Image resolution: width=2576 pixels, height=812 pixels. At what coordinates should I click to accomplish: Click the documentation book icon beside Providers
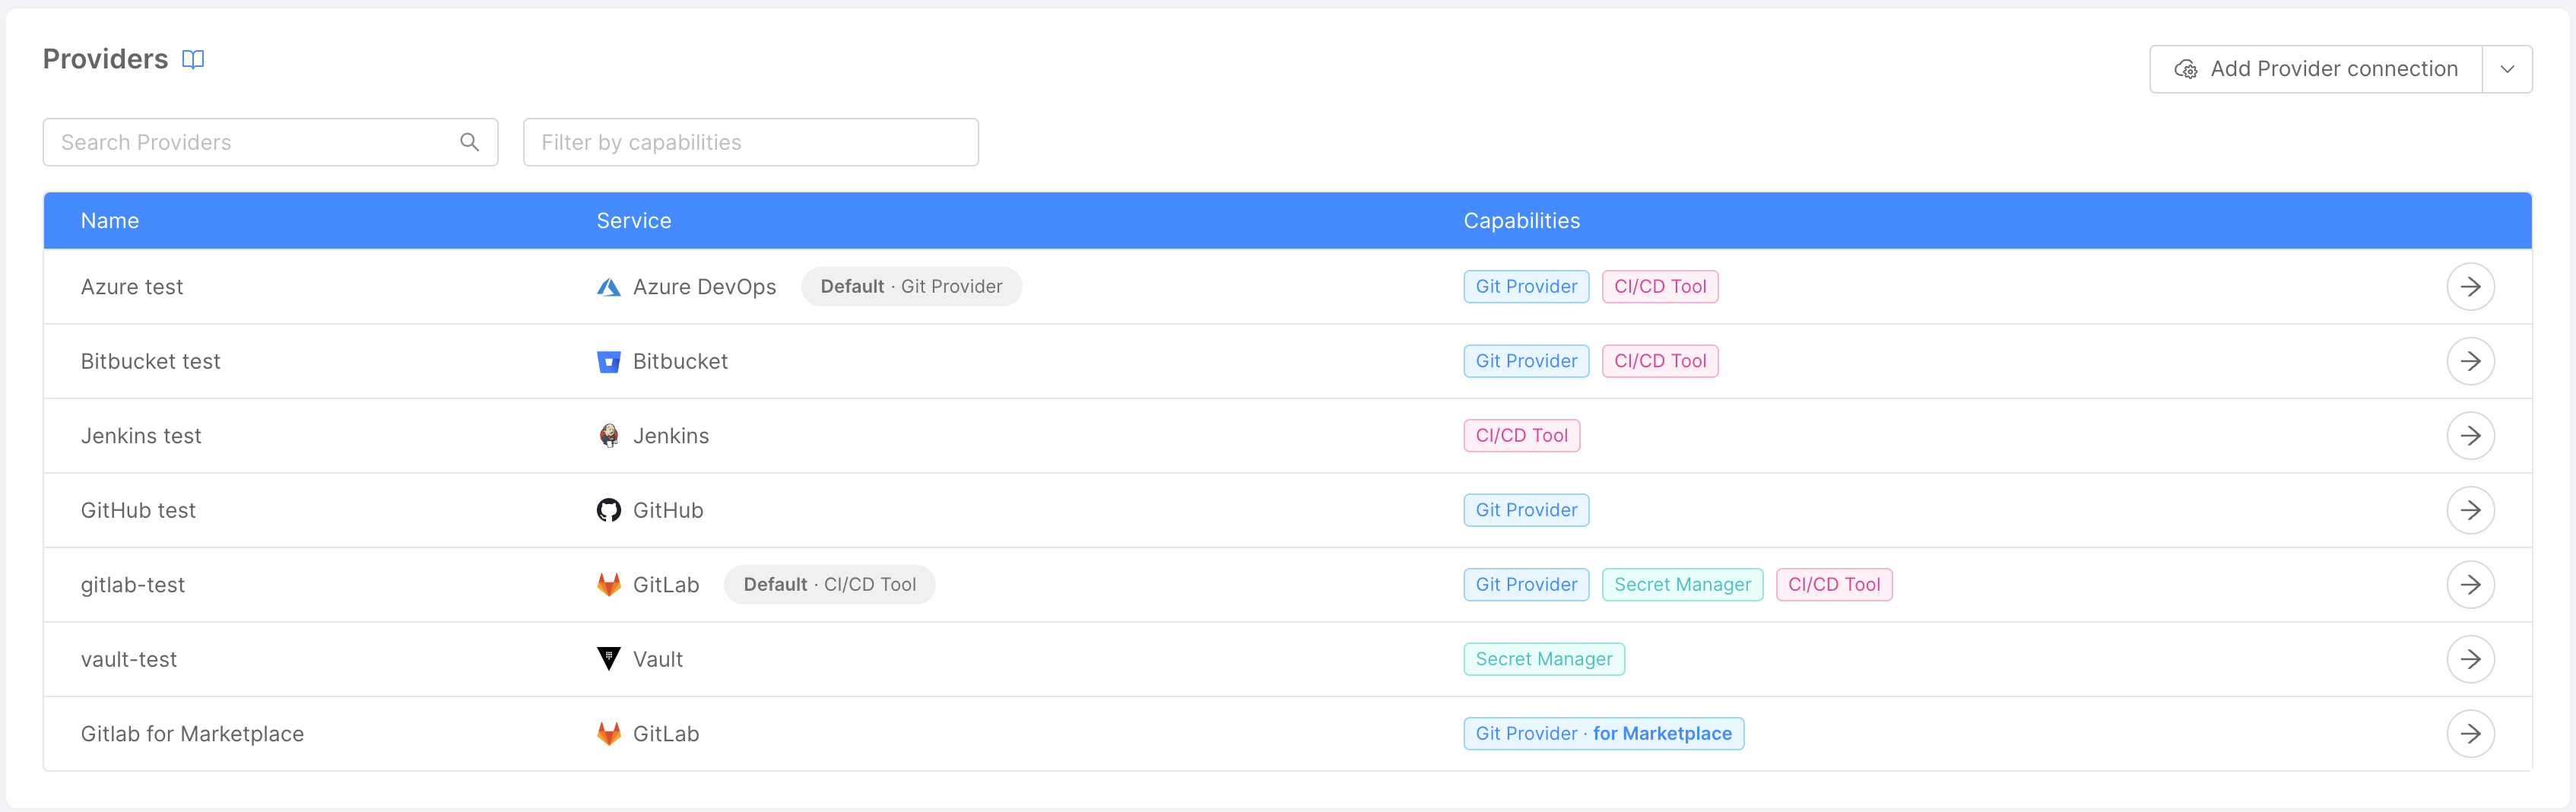click(192, 59)
